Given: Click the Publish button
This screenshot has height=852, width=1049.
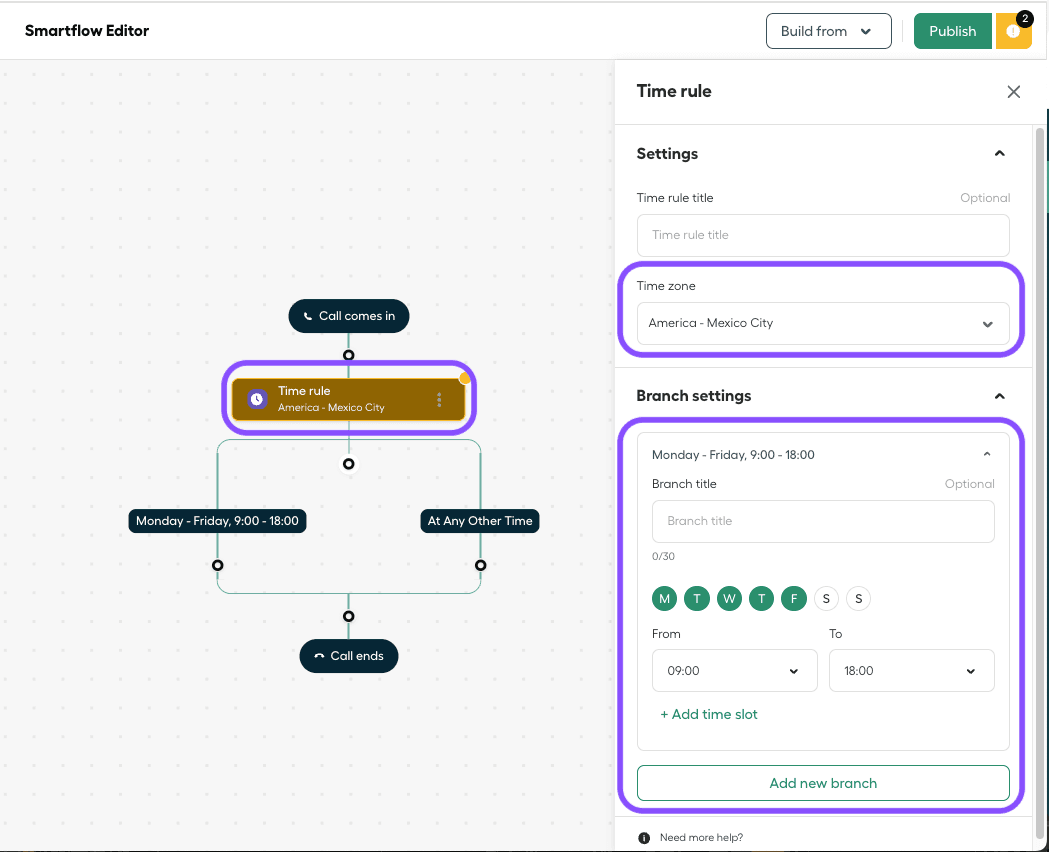Looking at the screenshot, I should click(x=952, y=31).
